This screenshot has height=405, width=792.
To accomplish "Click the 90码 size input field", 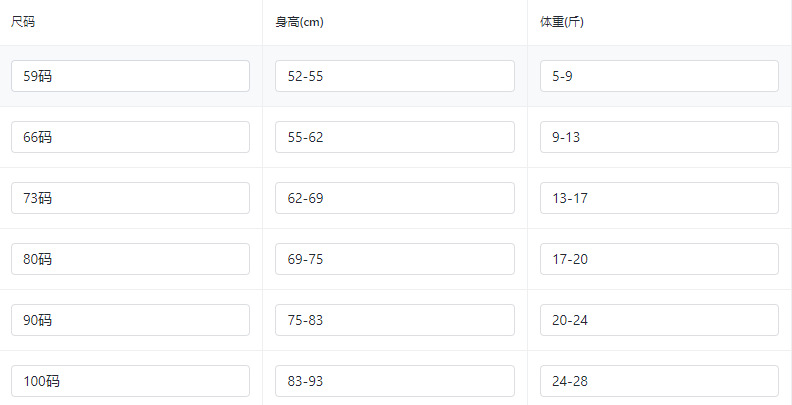I will 130,320.
